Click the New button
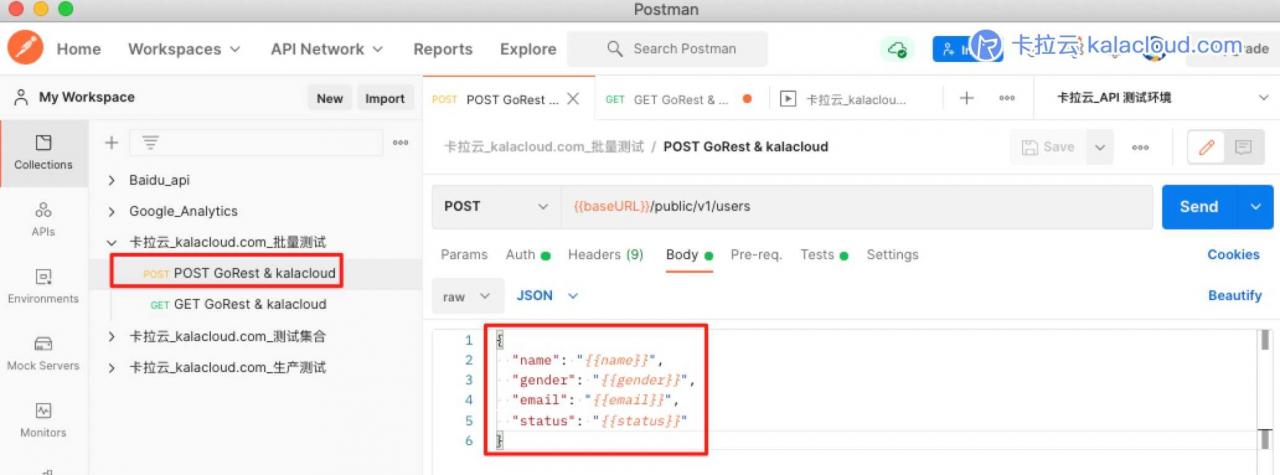This screenshot has width=1280, height=475. pos(330,98)
